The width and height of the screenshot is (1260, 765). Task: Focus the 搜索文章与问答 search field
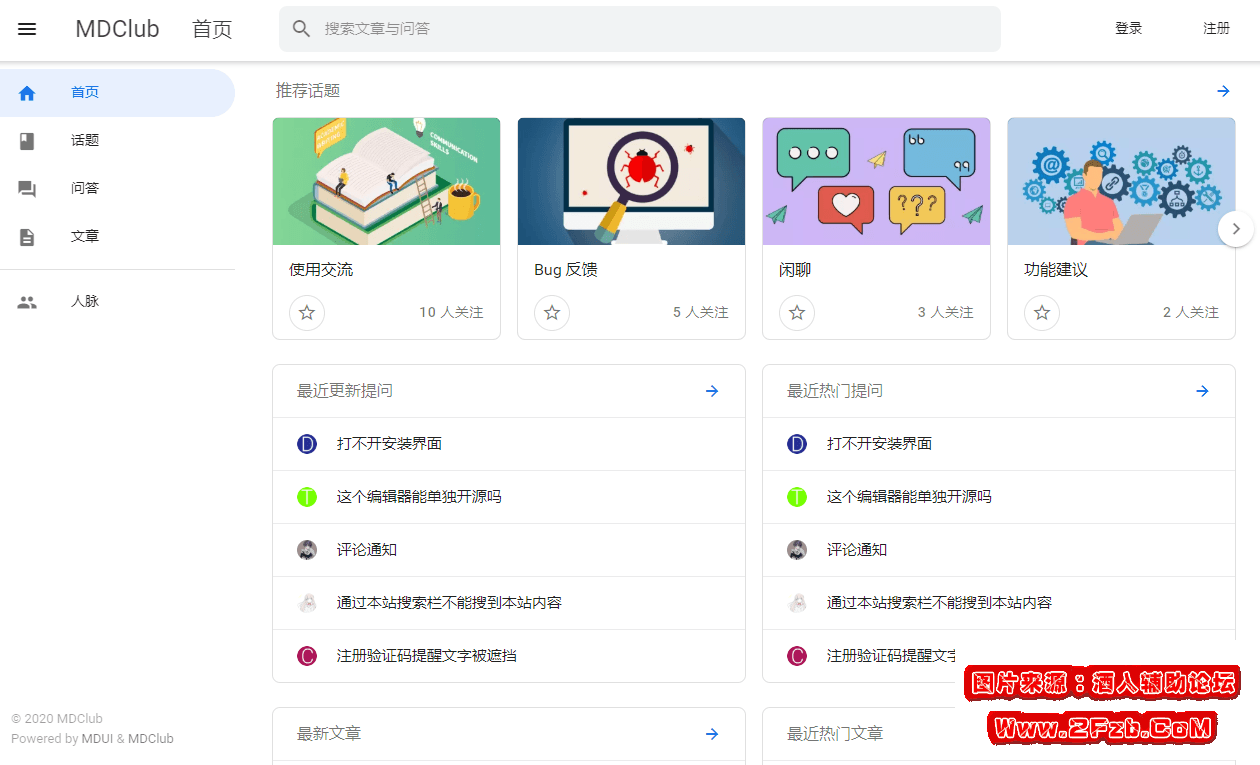pyautogui.click(x=650, y=29)
